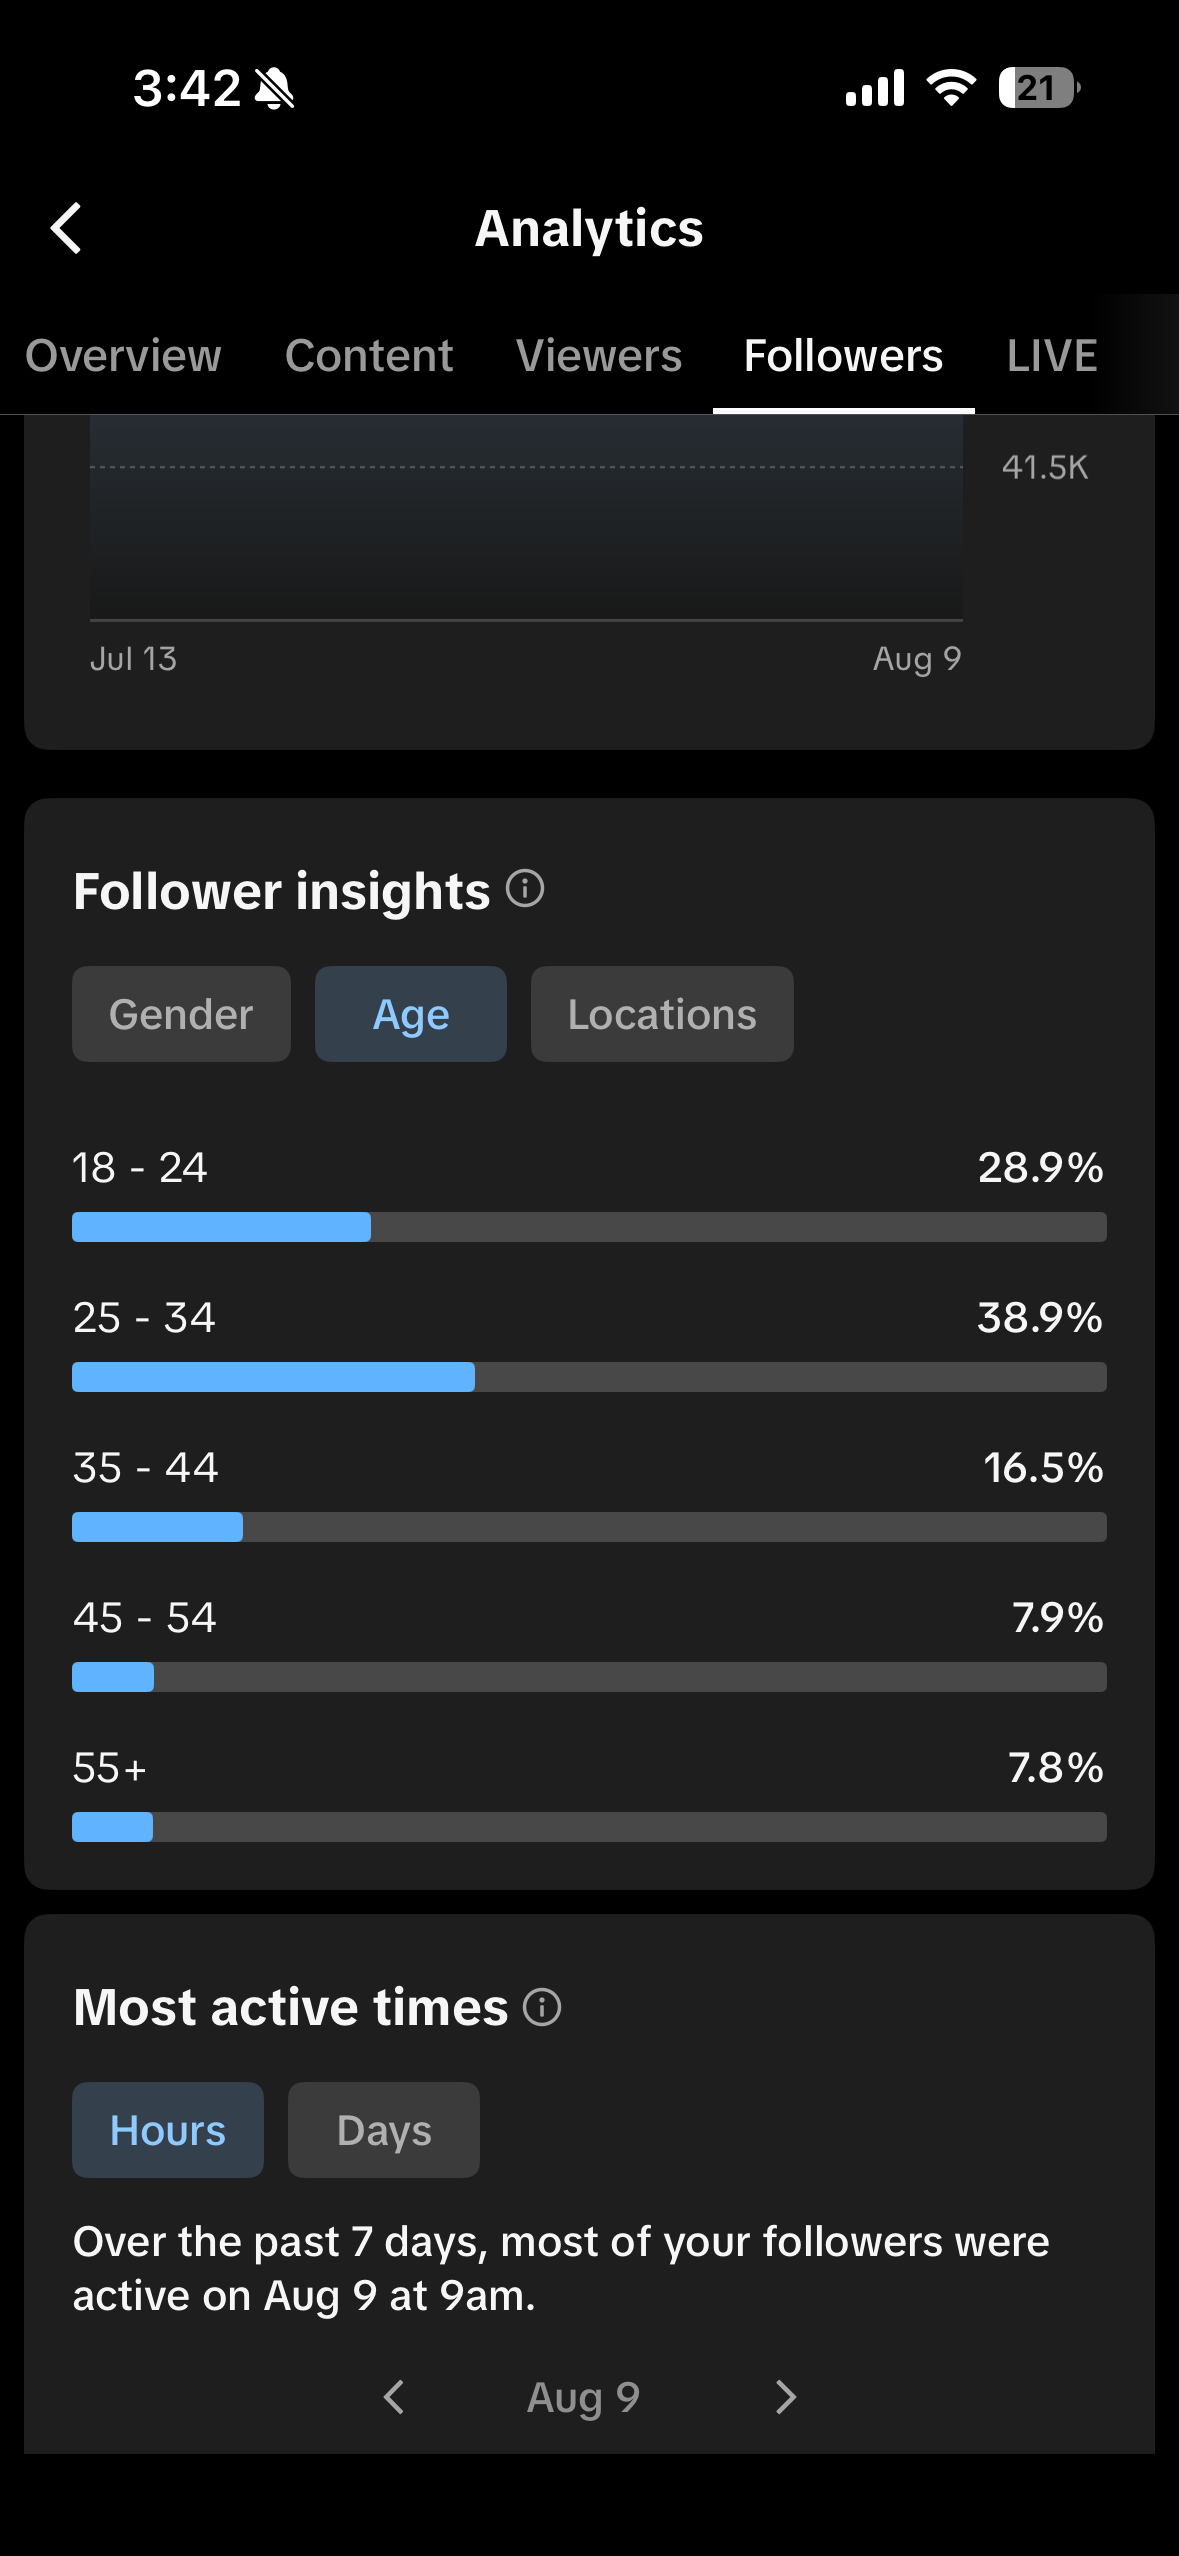Image resolution: width=1179 pixels, height=2556 pixels.
Task: Select the Gender filter chip
Action: 181,1014
